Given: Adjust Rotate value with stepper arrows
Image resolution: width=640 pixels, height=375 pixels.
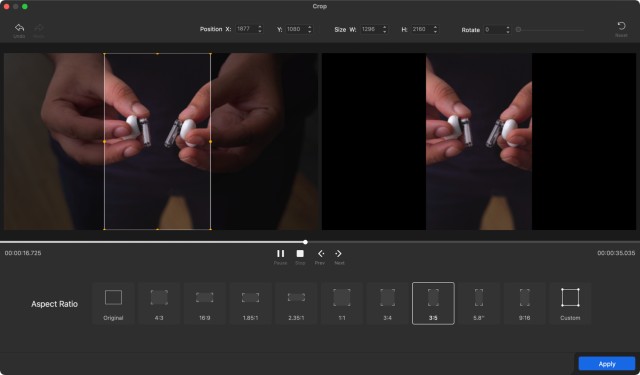Looking at the screenshot, I should 508,29.
